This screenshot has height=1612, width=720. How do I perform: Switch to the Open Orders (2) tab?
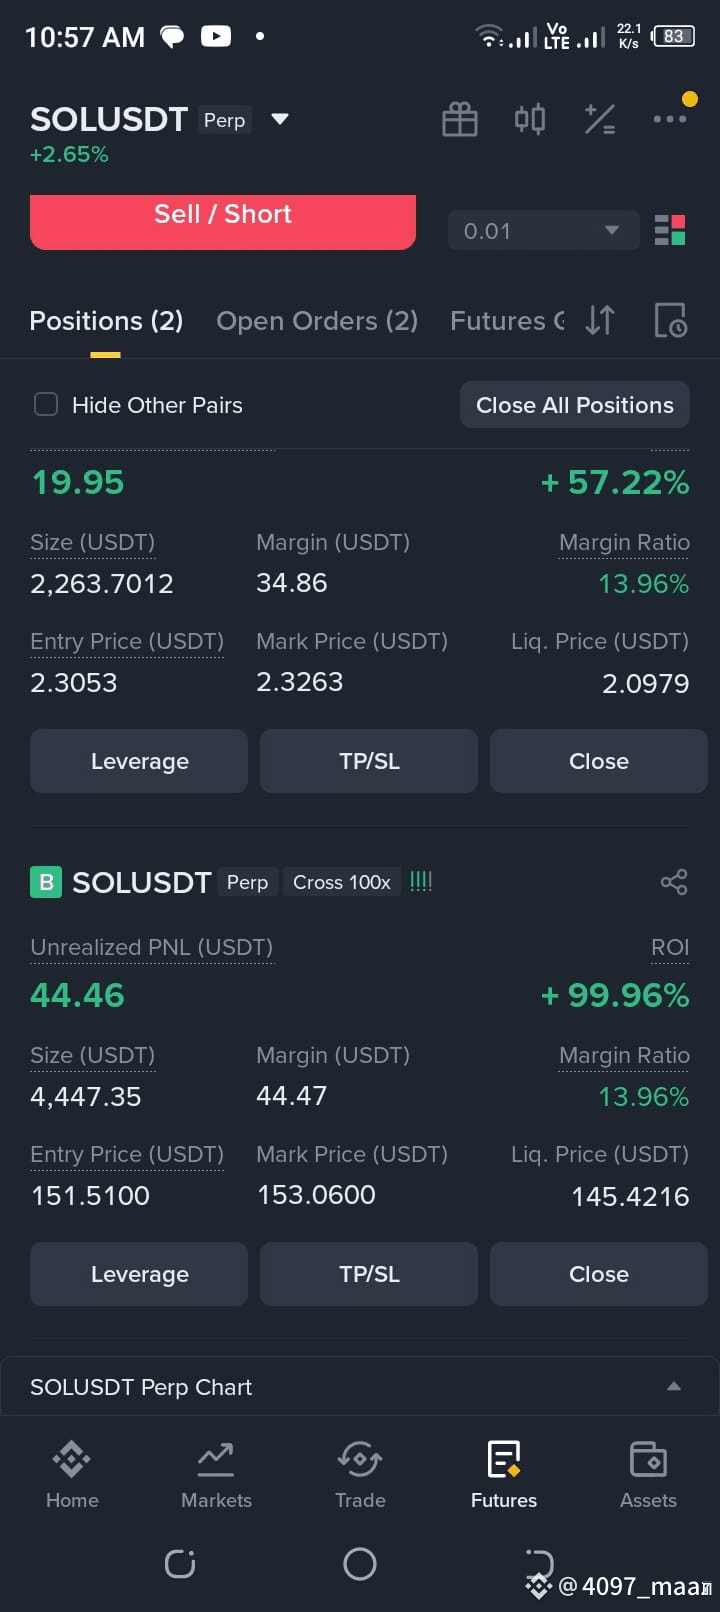pos(317,321)
